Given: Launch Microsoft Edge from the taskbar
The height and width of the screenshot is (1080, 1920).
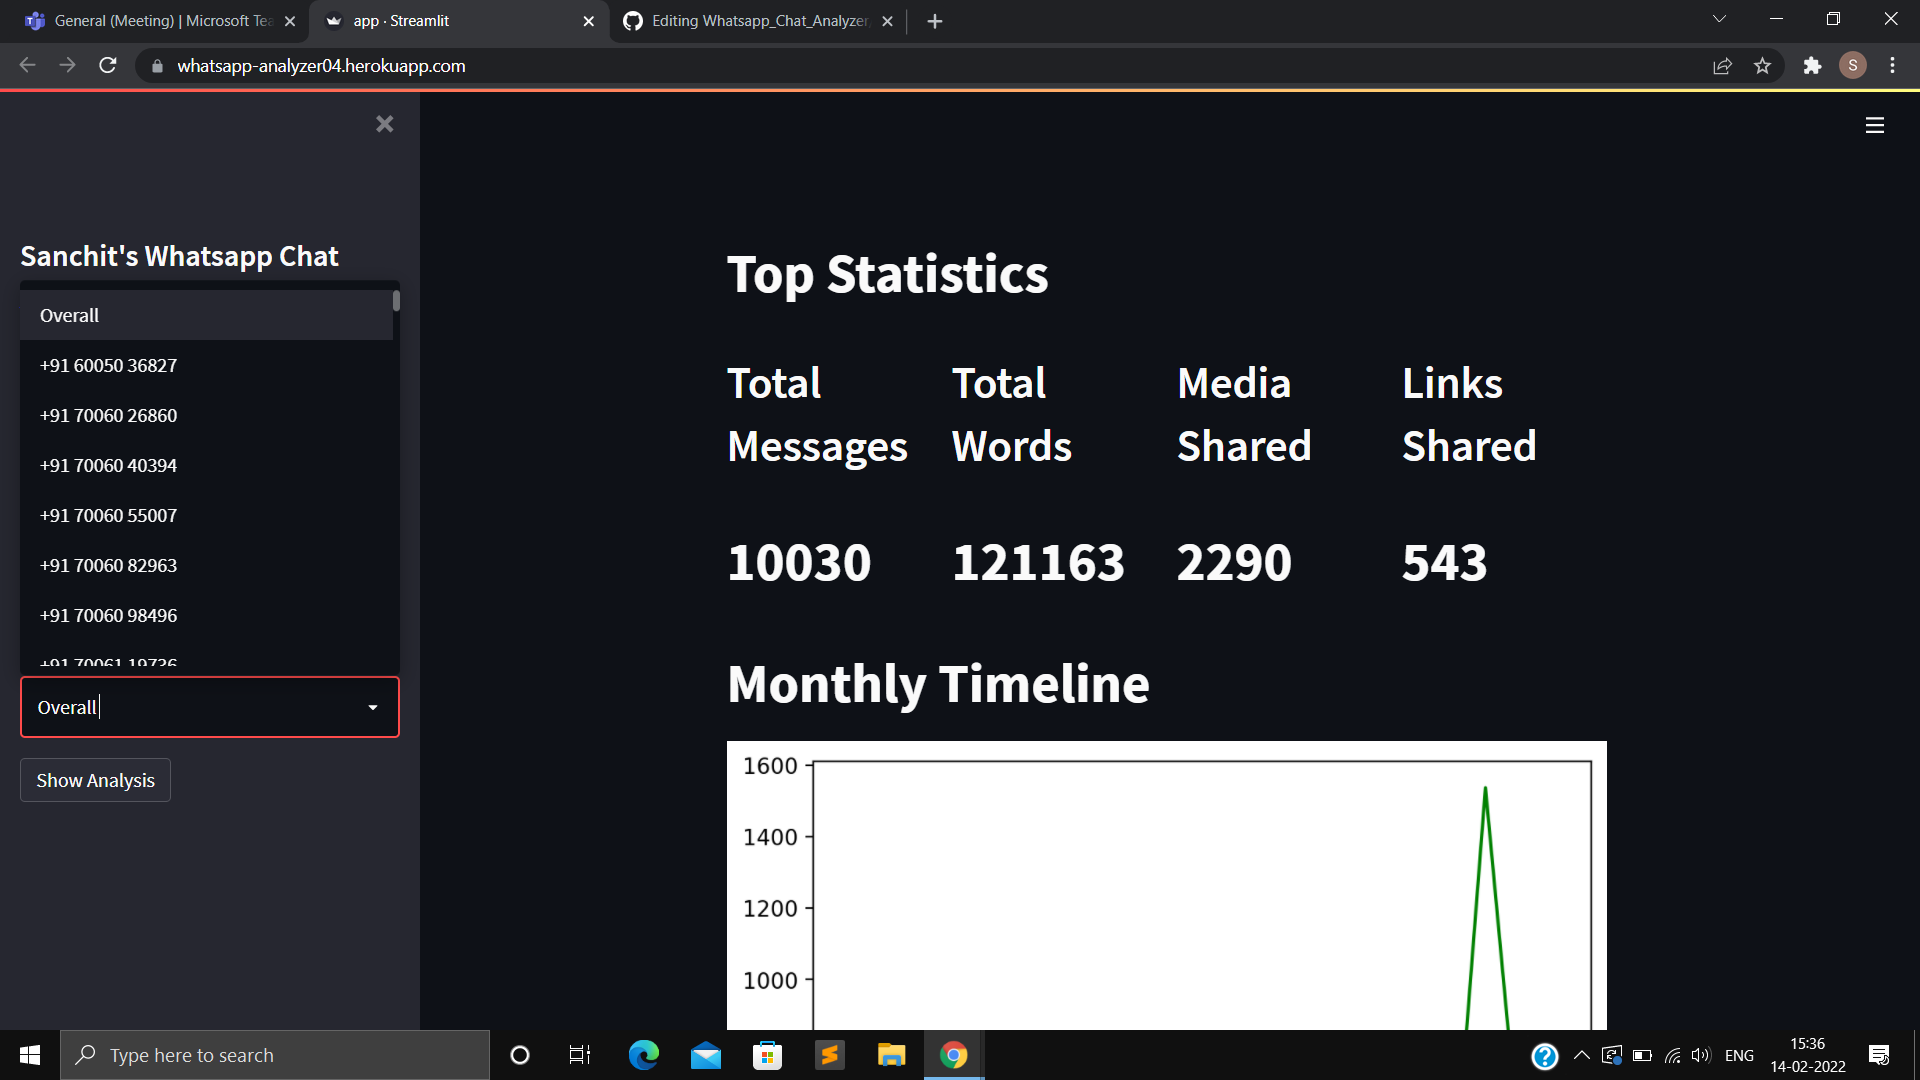Looking at the screenshot, I should 643,1054.
